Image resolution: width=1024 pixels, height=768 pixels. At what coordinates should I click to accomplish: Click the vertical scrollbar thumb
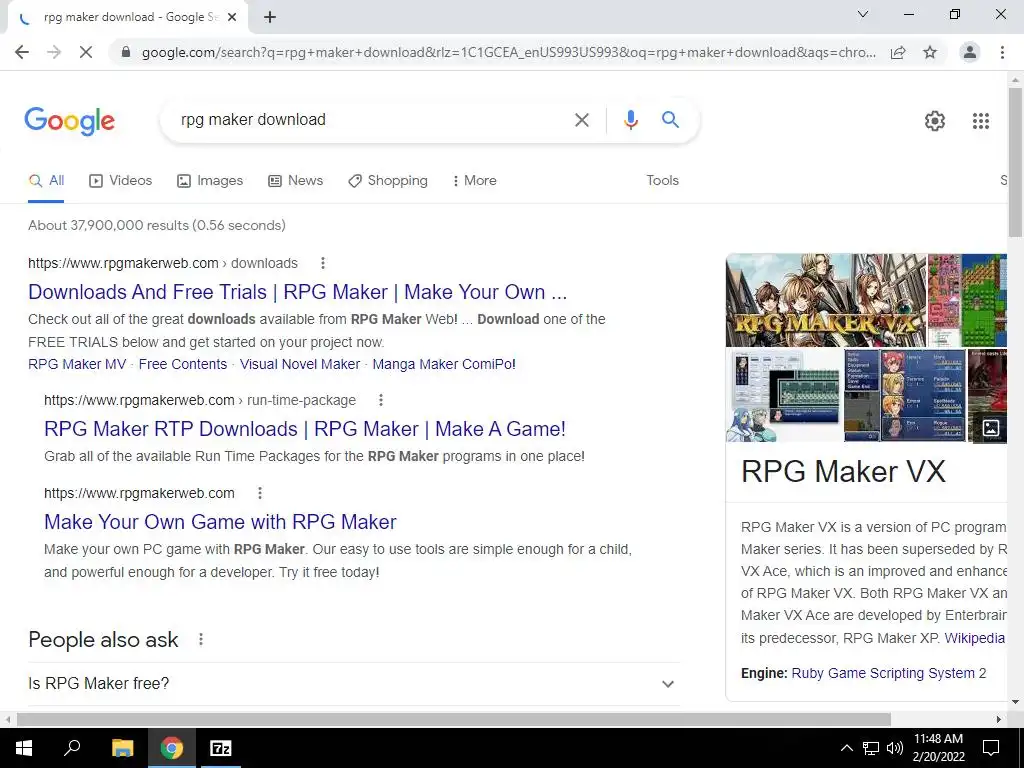pos(1016,162)
